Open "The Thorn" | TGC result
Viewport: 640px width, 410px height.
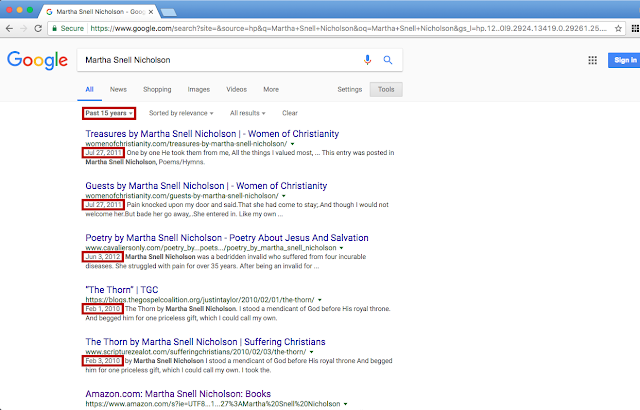pyautogui.click(x=122, y=290)
